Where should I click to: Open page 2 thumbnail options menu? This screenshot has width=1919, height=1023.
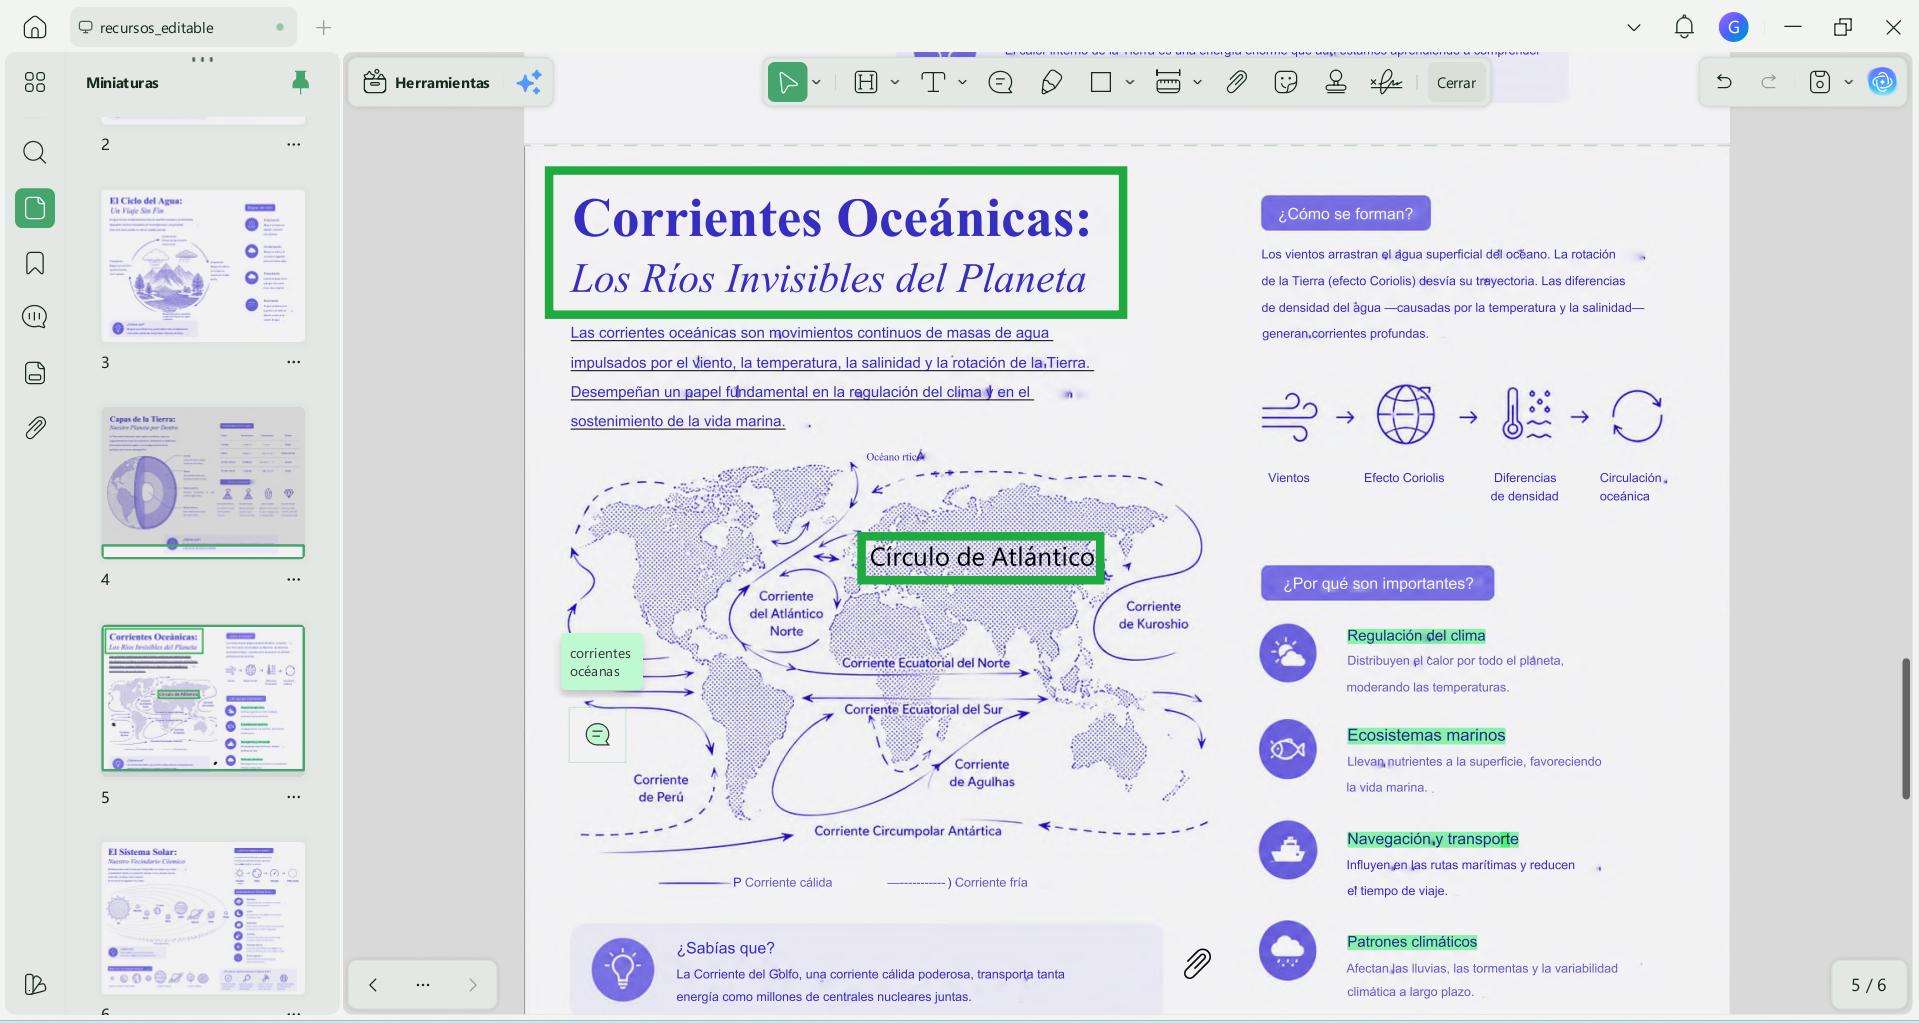click(293, 144)
